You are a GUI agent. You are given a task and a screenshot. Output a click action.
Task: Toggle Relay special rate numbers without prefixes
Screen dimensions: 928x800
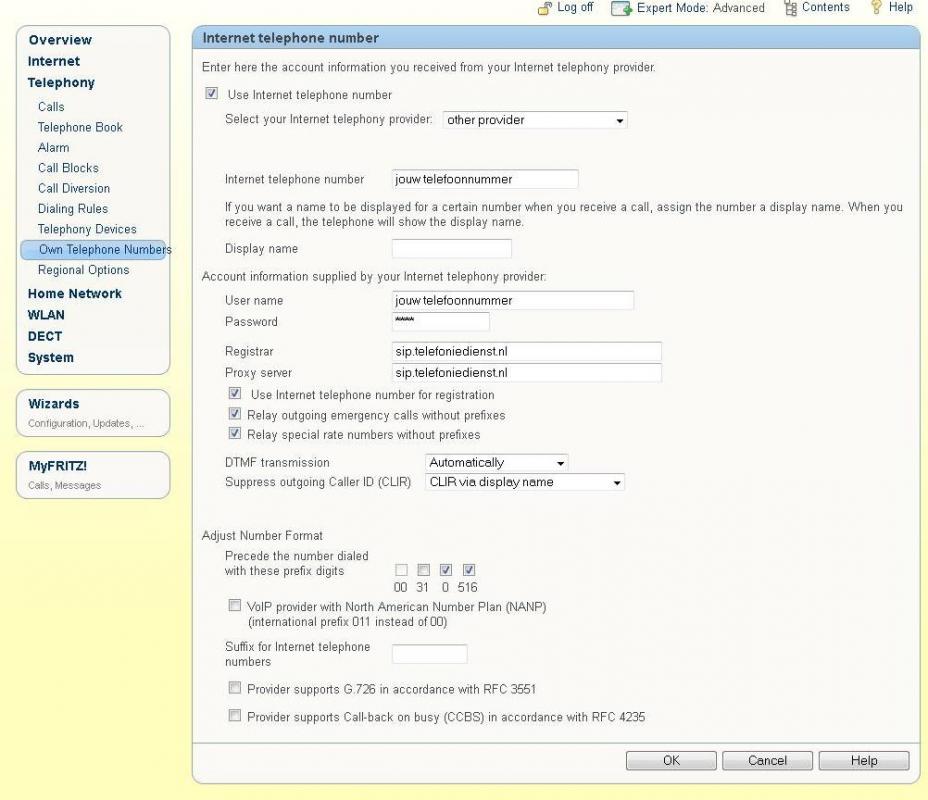[x=235, y=433]
